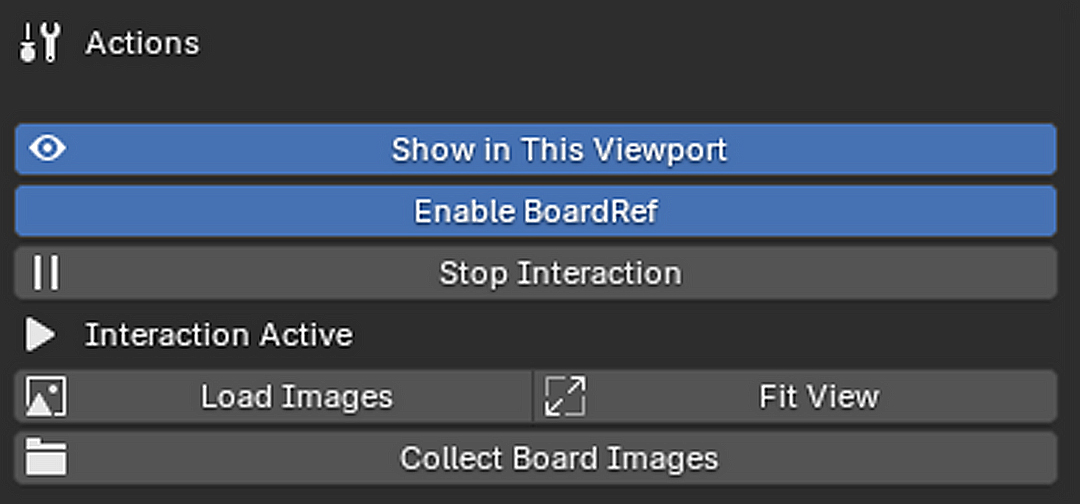Click the 'Enable BoardRef' text label
1080x504 pixels.
click(x=536, y=211)
